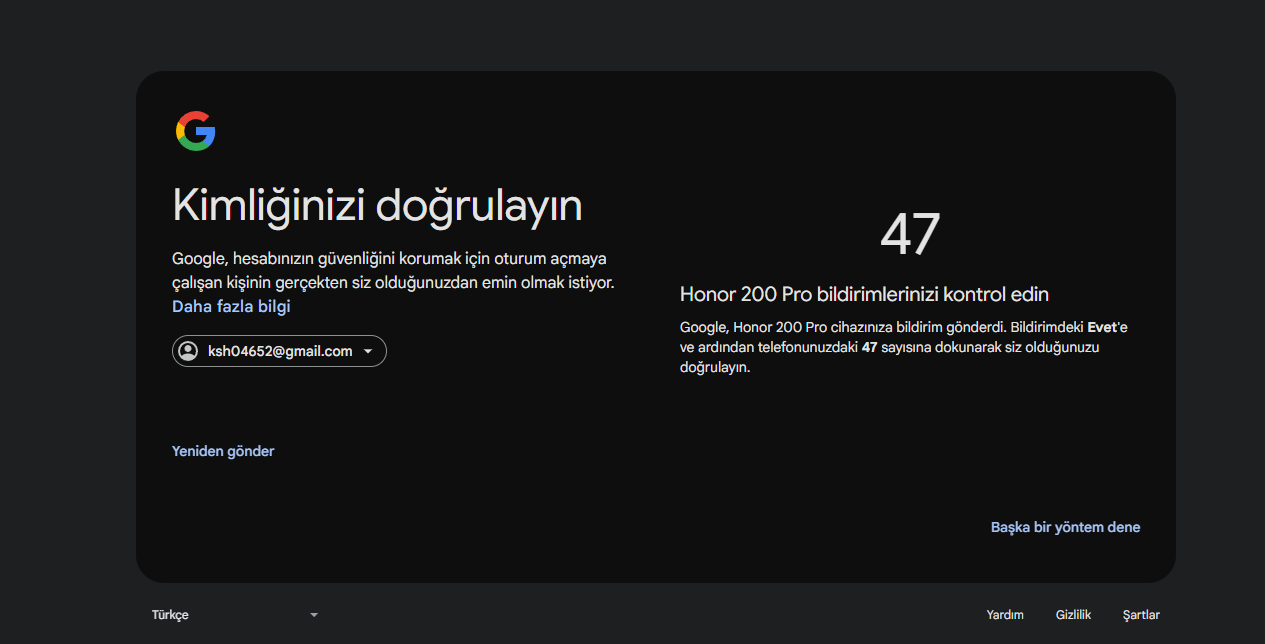The height and width of the screenshot is (644, 1265).
Task: Open the Gizlilik footer link
Action: [x=1073, y=615]
